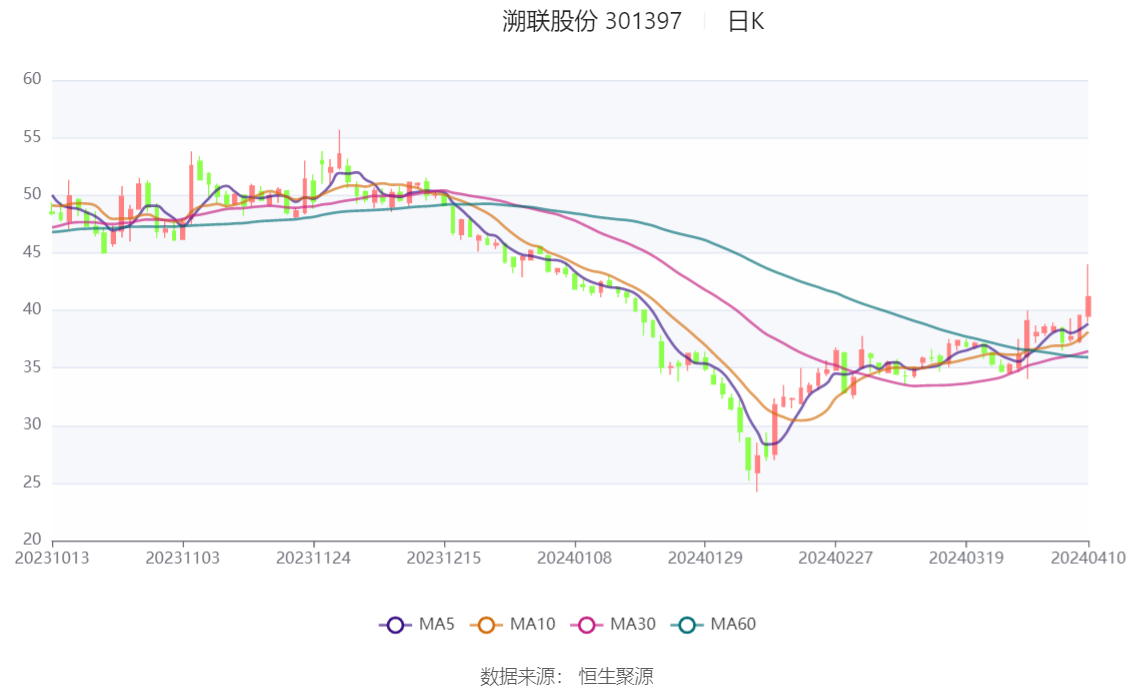Hide the MA5 line via legend label
This screenshot has height=689, width=1134.
pyautogui.click(x=437, y=624)
